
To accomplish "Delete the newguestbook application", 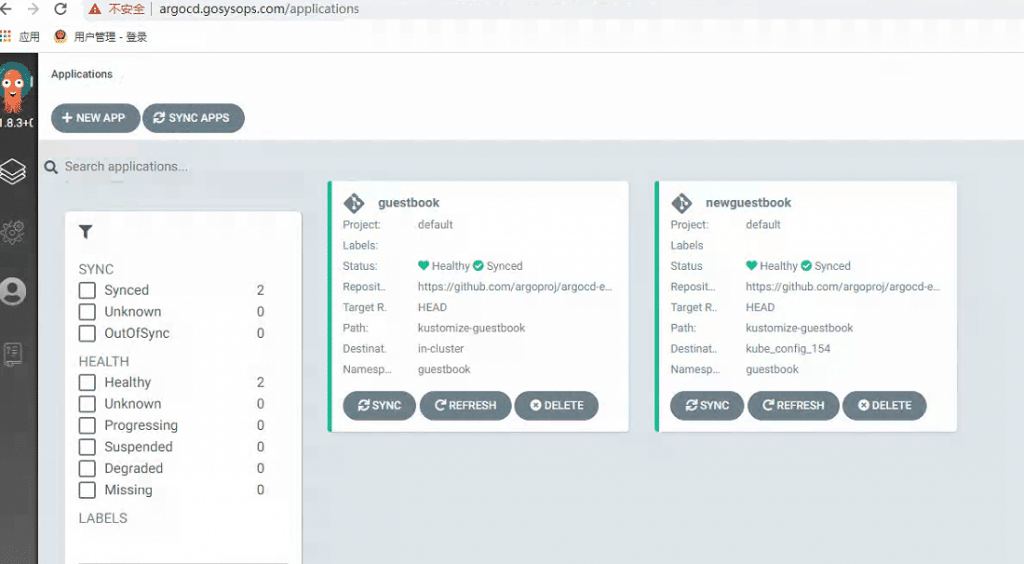I will pos(884,405).
